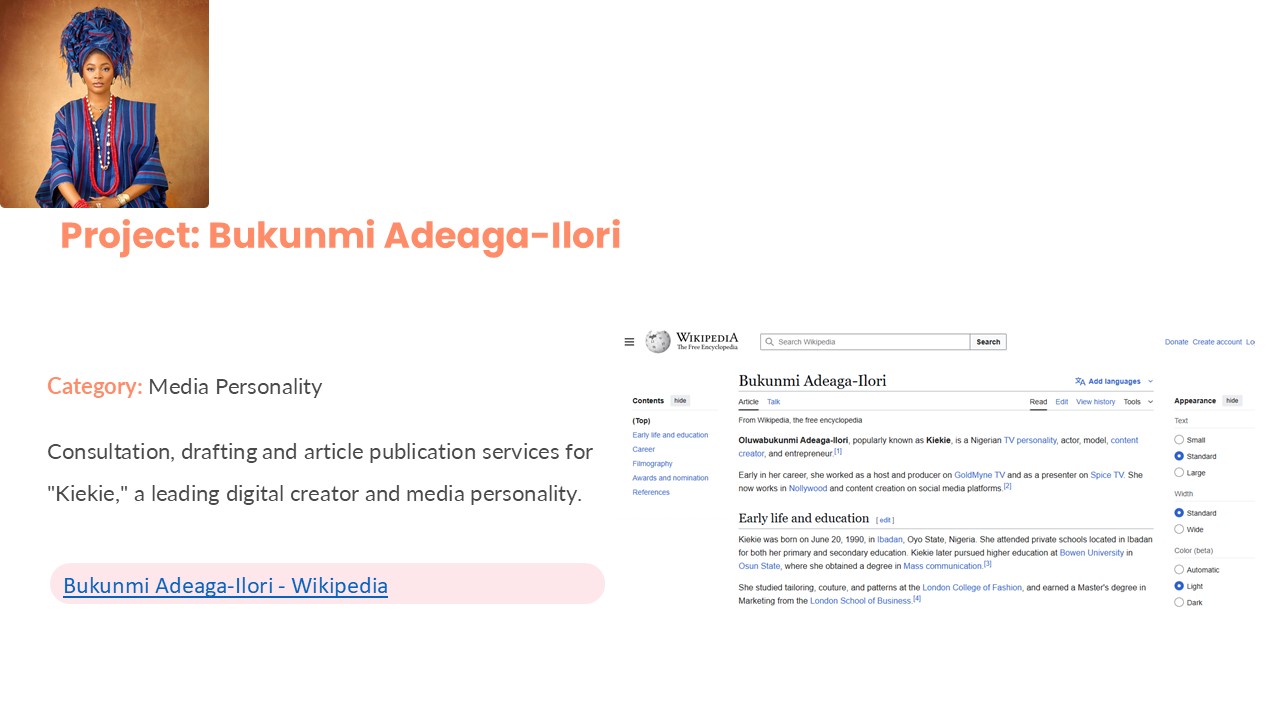Image resolution: width=1280 pixels, height=720 pixels.
Task: Enable the Dark color mode
Action: [1179, 602]
